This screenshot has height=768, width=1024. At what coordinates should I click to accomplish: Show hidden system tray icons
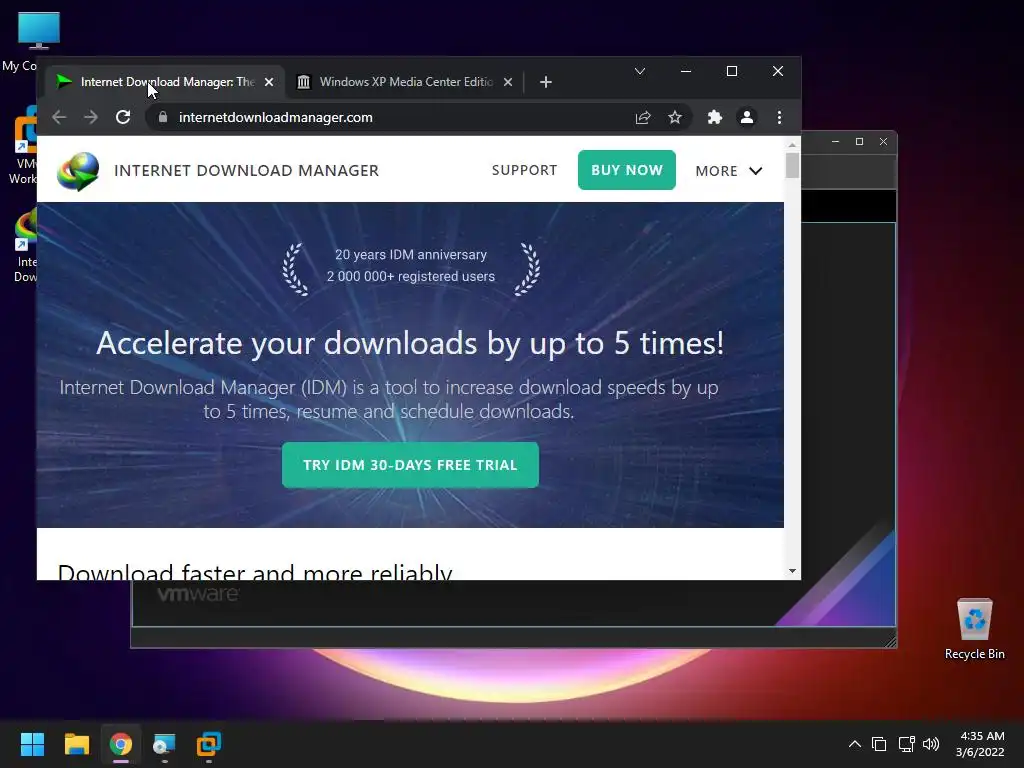click(854, 744)
